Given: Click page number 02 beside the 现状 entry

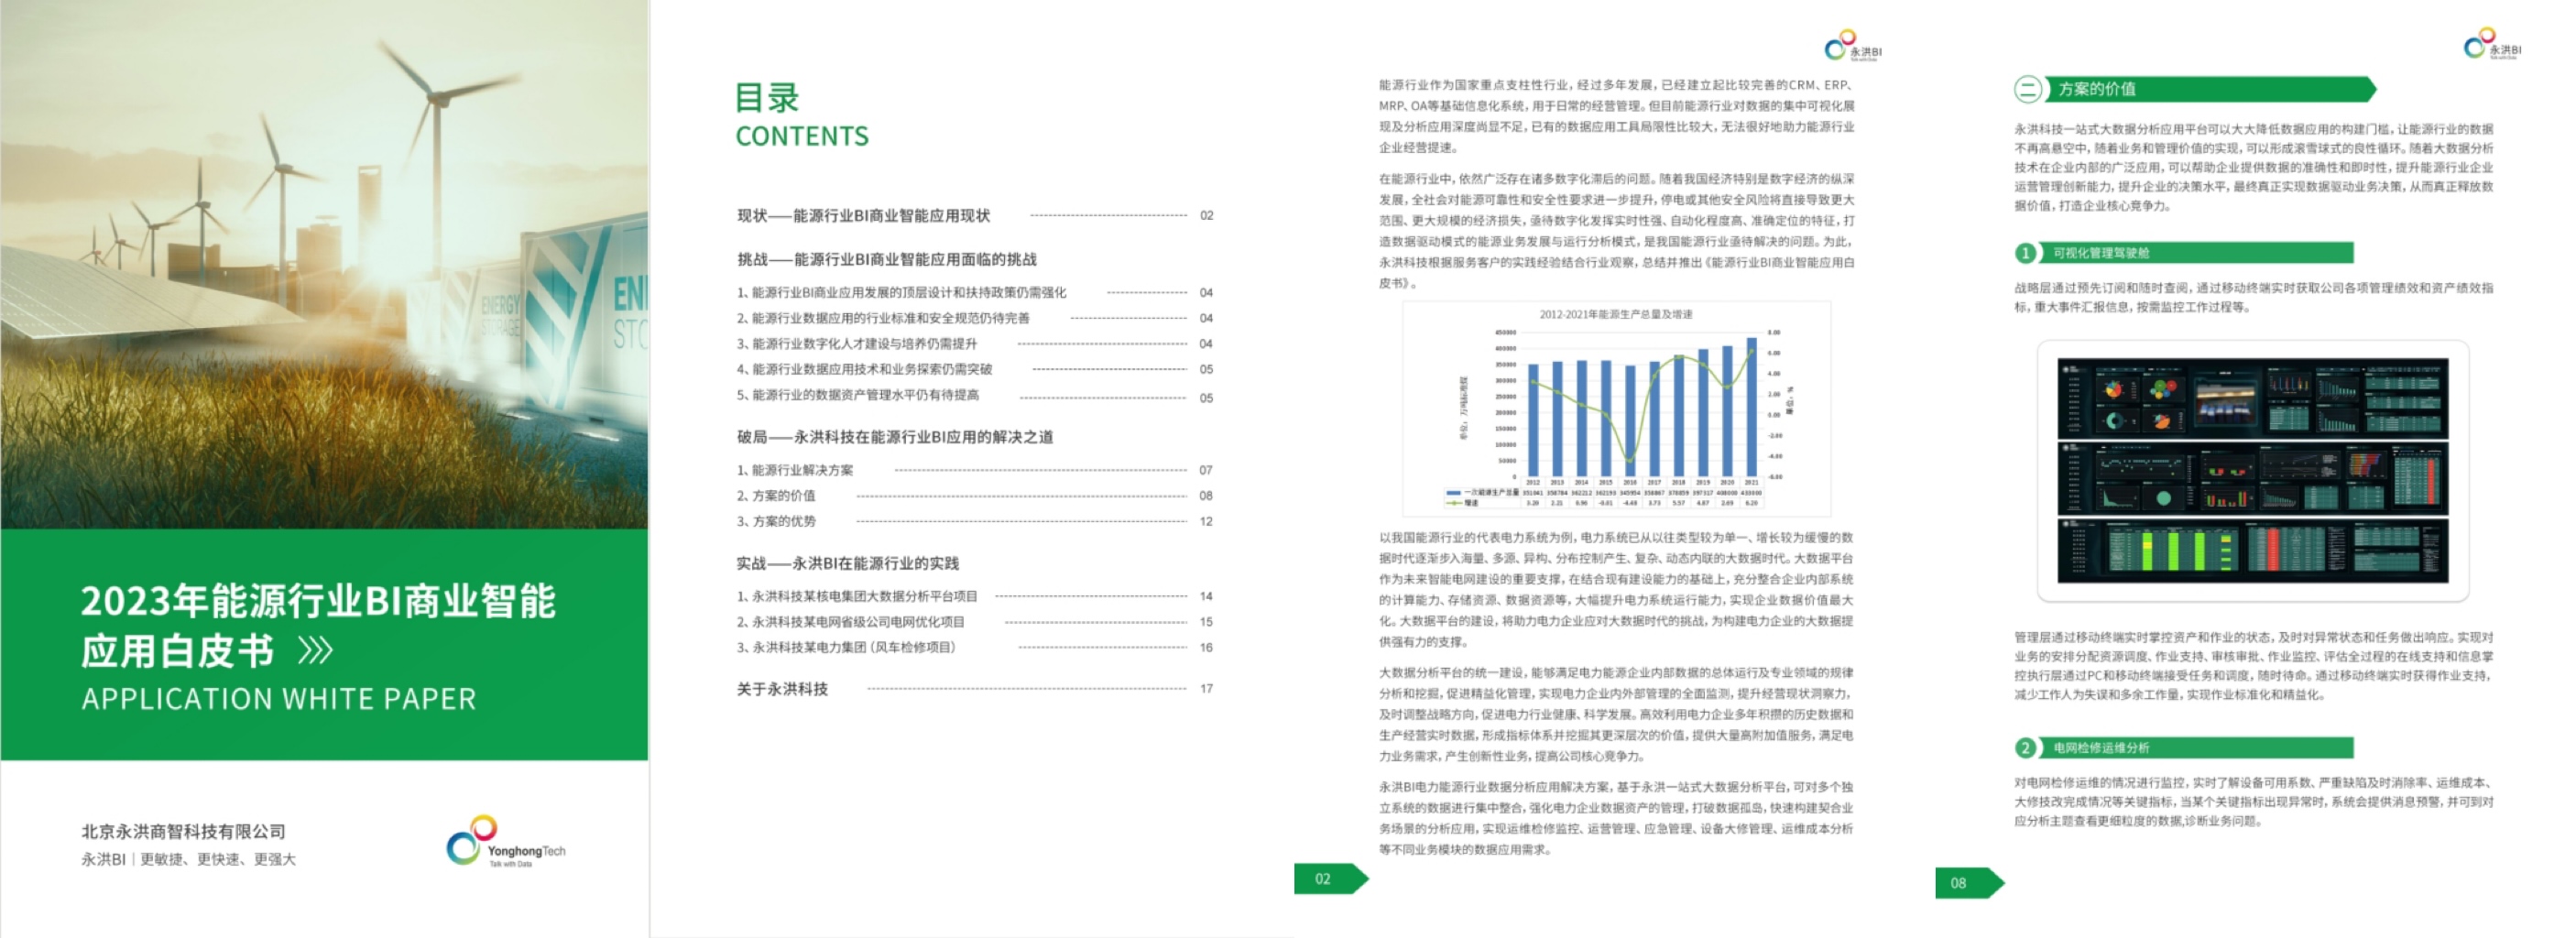Looking at the screenshot, I should (x=1207, y=216).
